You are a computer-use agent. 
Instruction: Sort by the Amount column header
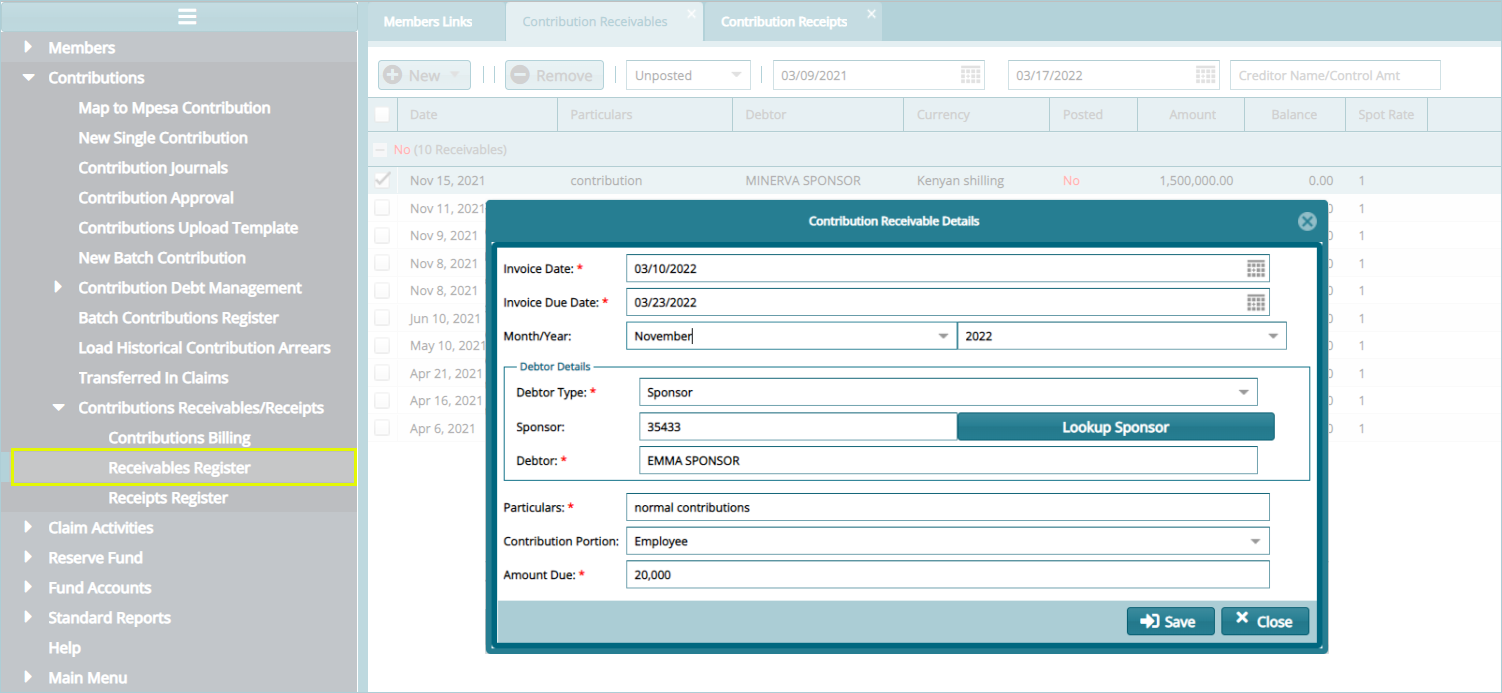click(x=1192, y=114)
